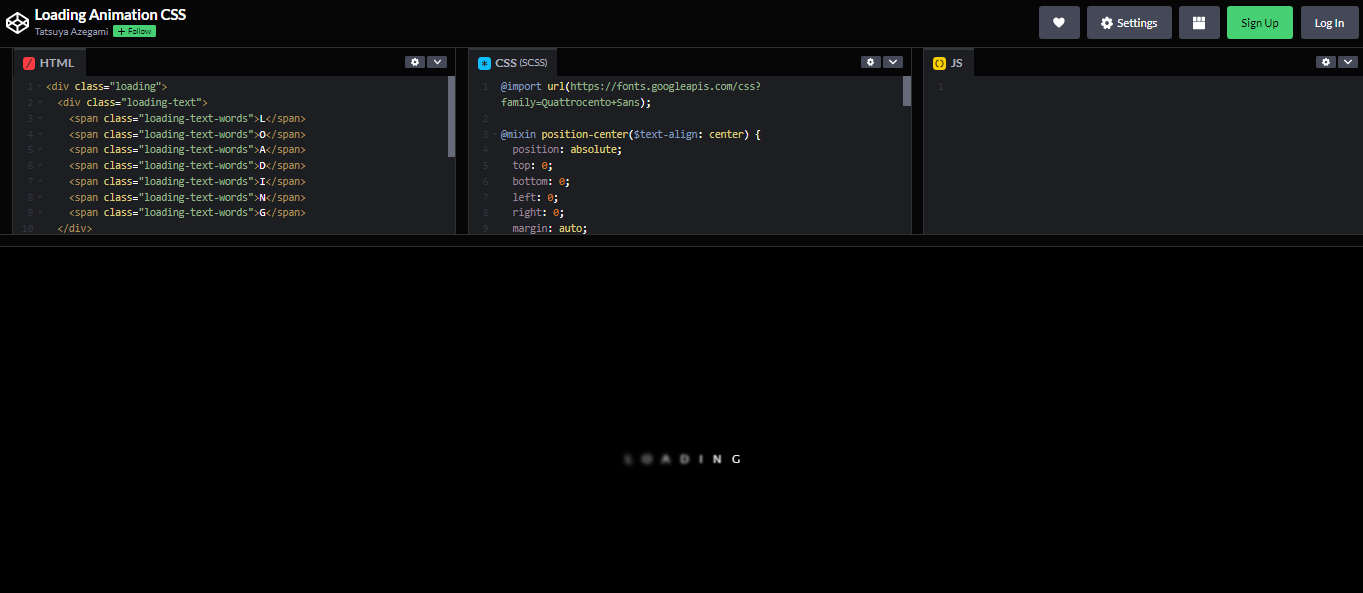Screen dimensions: 1363x593
Task: Click the red HTML panel icon
Action: pyautogui.click(x=29, y=63)
